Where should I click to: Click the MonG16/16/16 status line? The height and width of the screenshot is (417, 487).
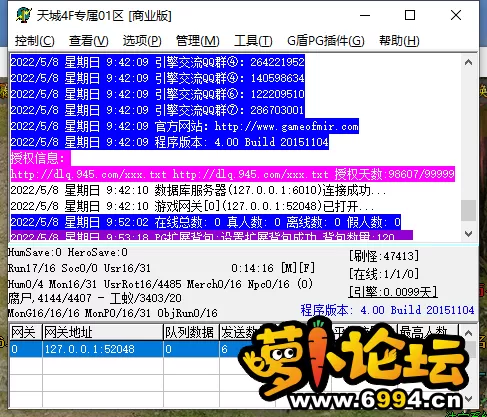(113, 313)
